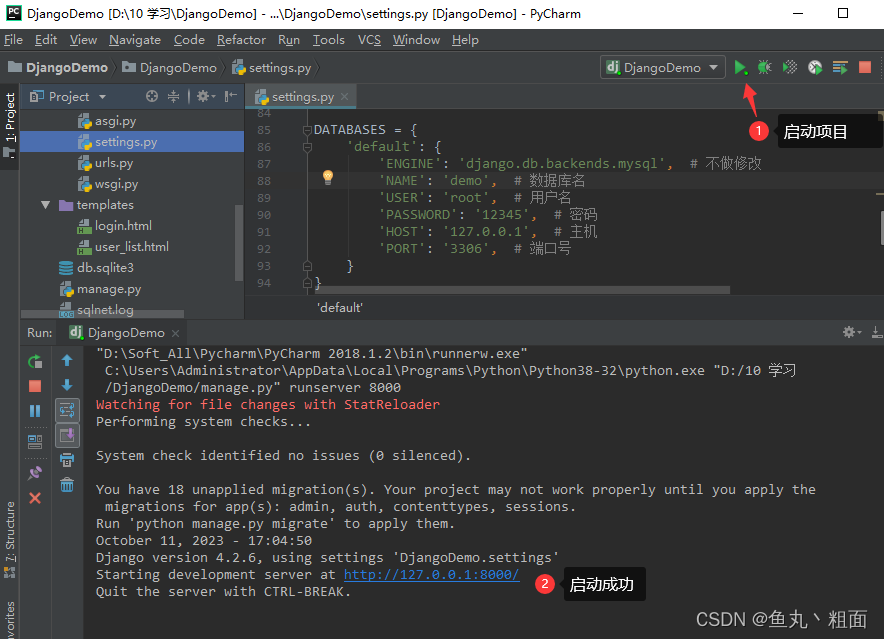Open the Tools menu
This screenshot has width=884, height=639.
(329, 40)
